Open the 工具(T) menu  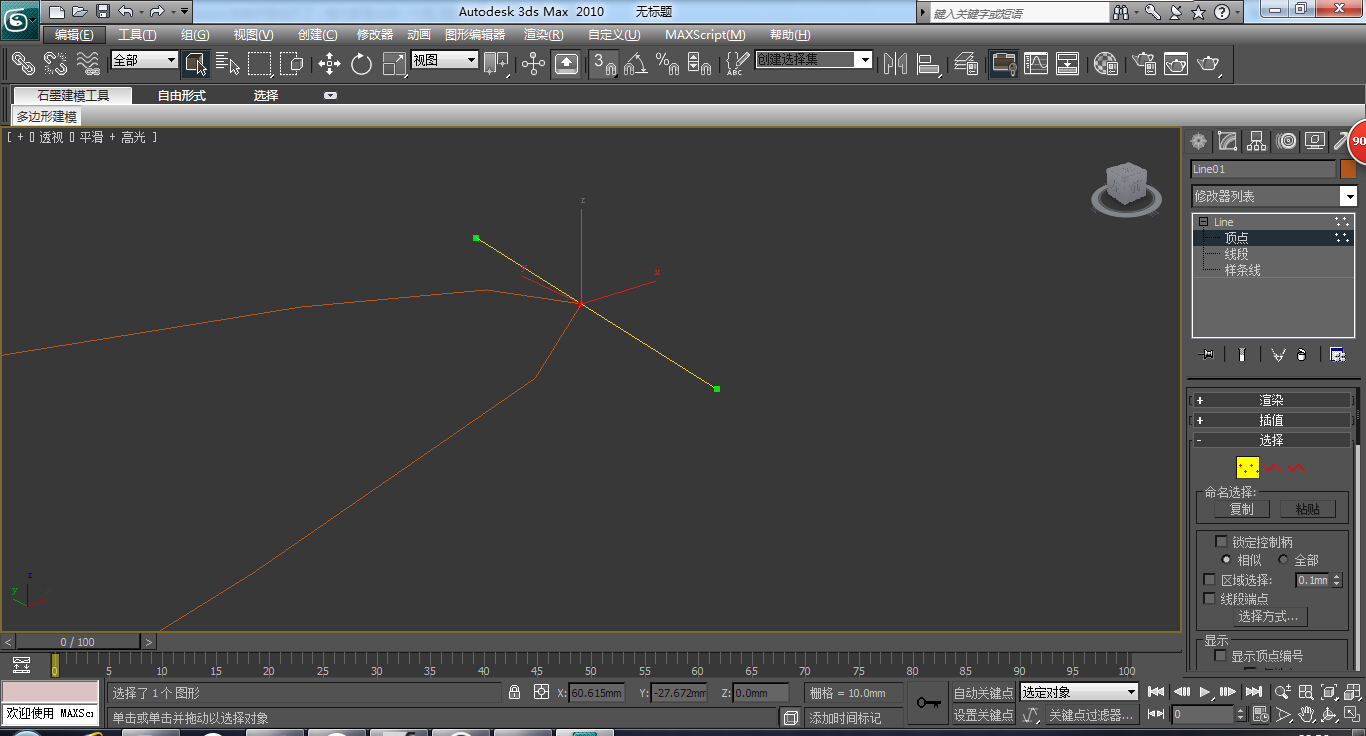point(137,35)
